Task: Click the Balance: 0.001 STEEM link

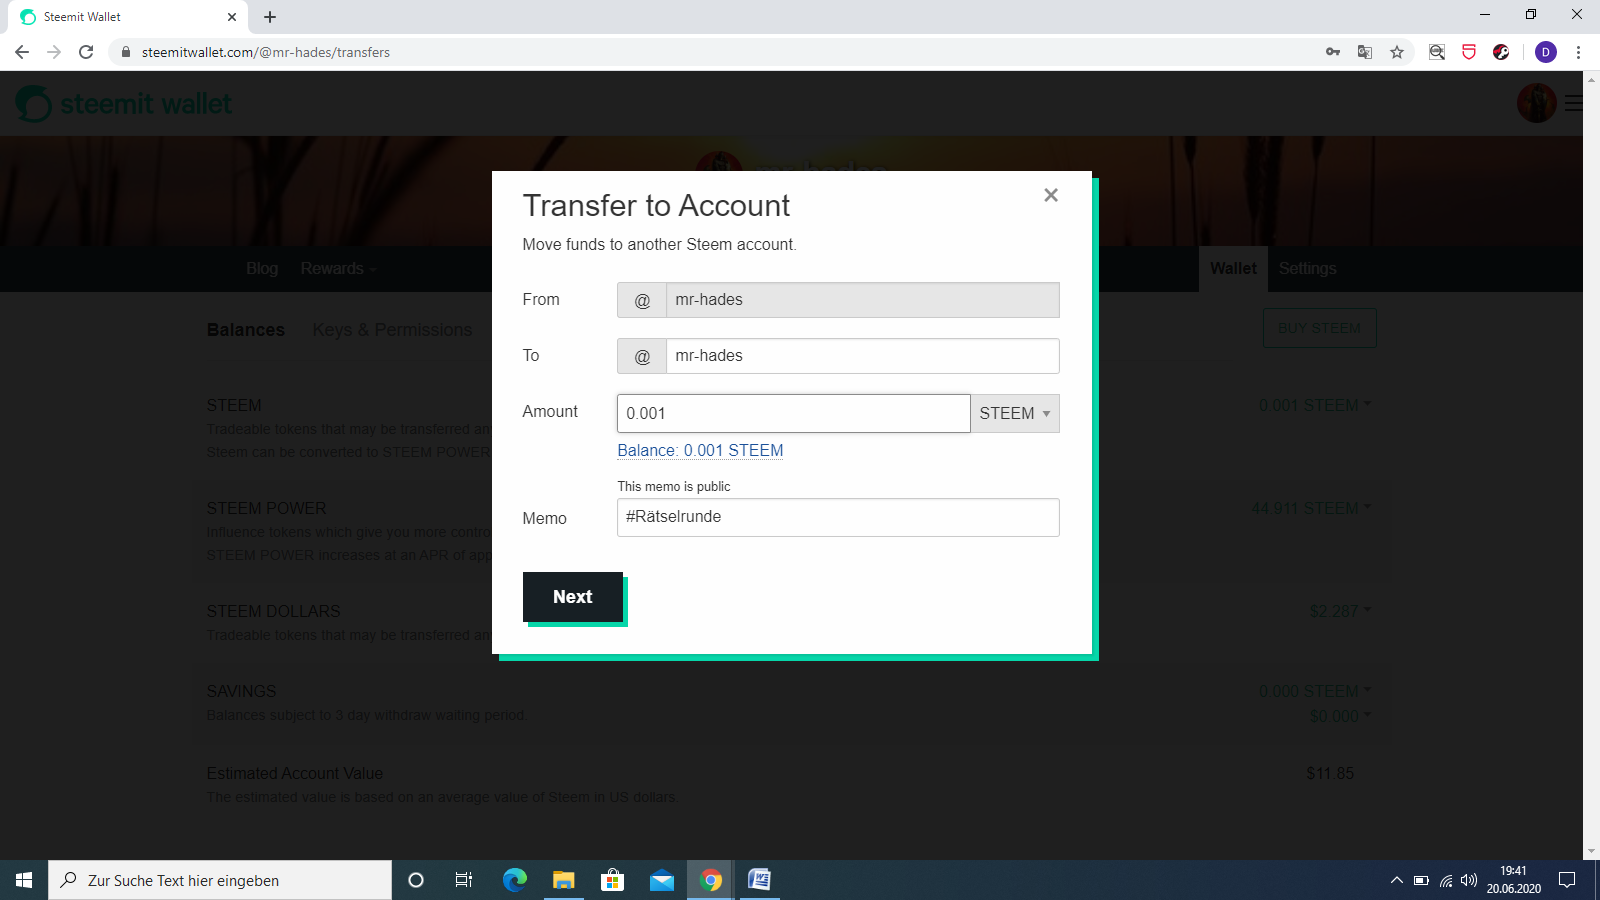Action: click(700, 450)
